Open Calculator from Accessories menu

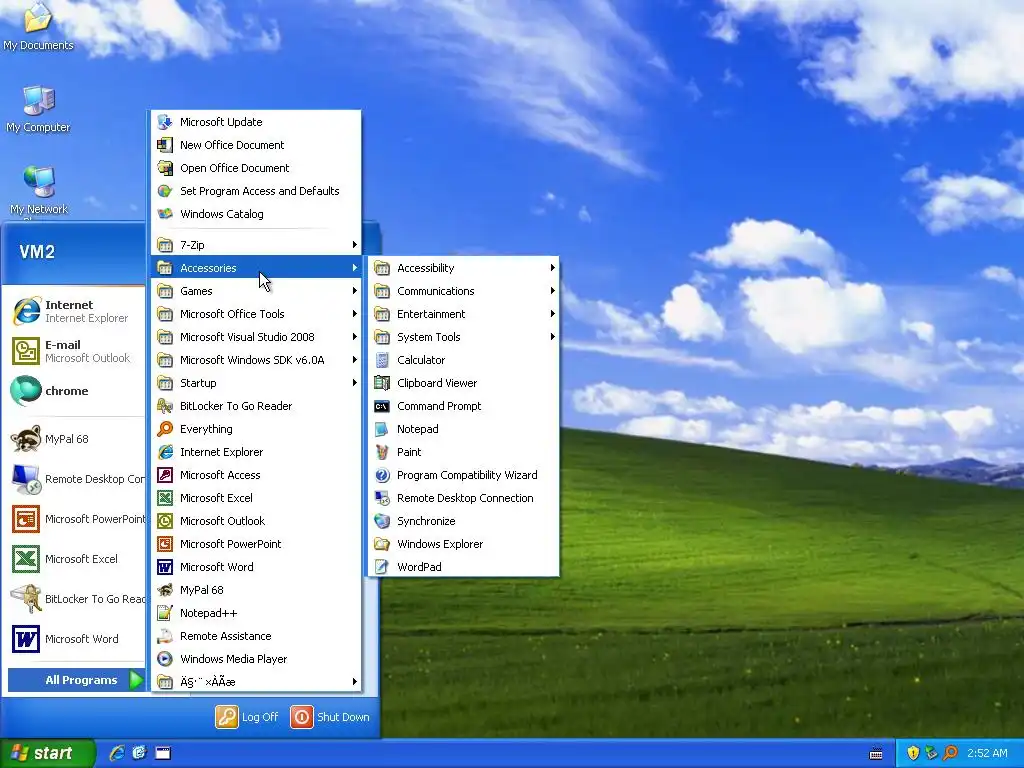coord(463,360)
